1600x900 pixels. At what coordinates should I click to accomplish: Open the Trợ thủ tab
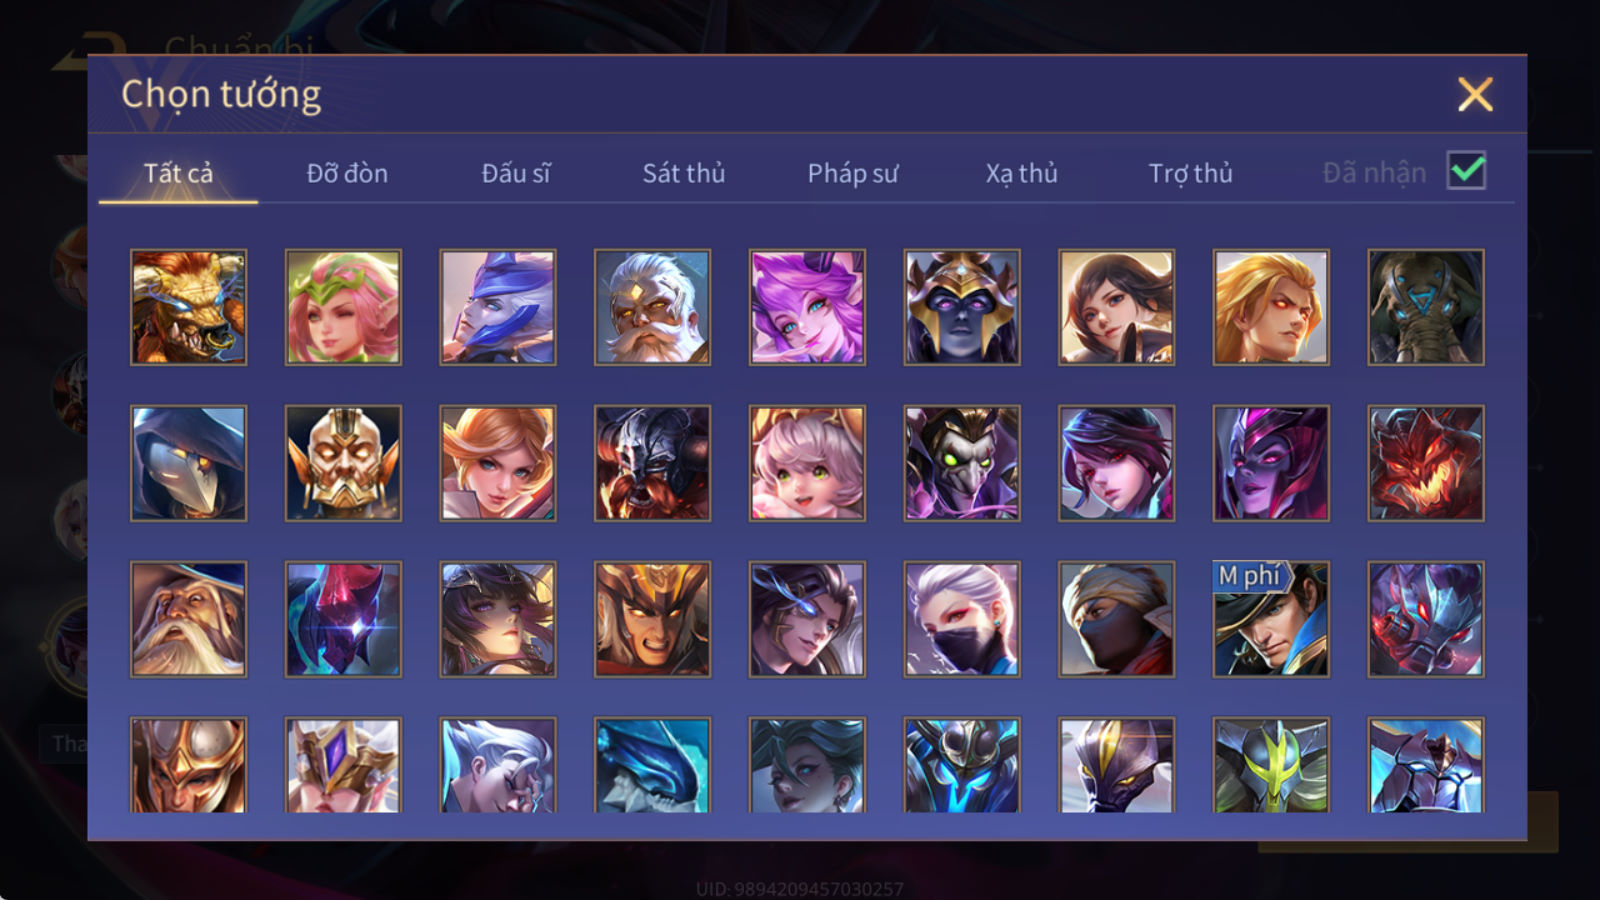point(1190,173)
